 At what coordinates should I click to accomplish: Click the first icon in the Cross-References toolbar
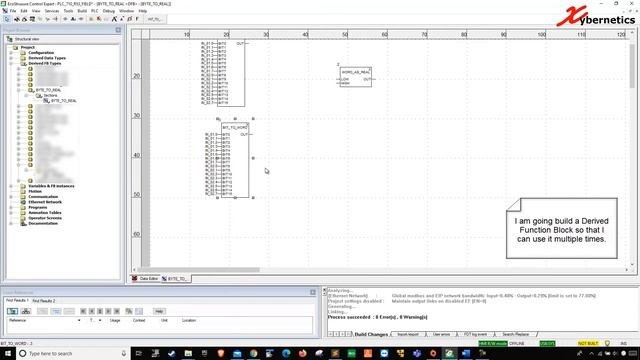click(x=13, y=311)
